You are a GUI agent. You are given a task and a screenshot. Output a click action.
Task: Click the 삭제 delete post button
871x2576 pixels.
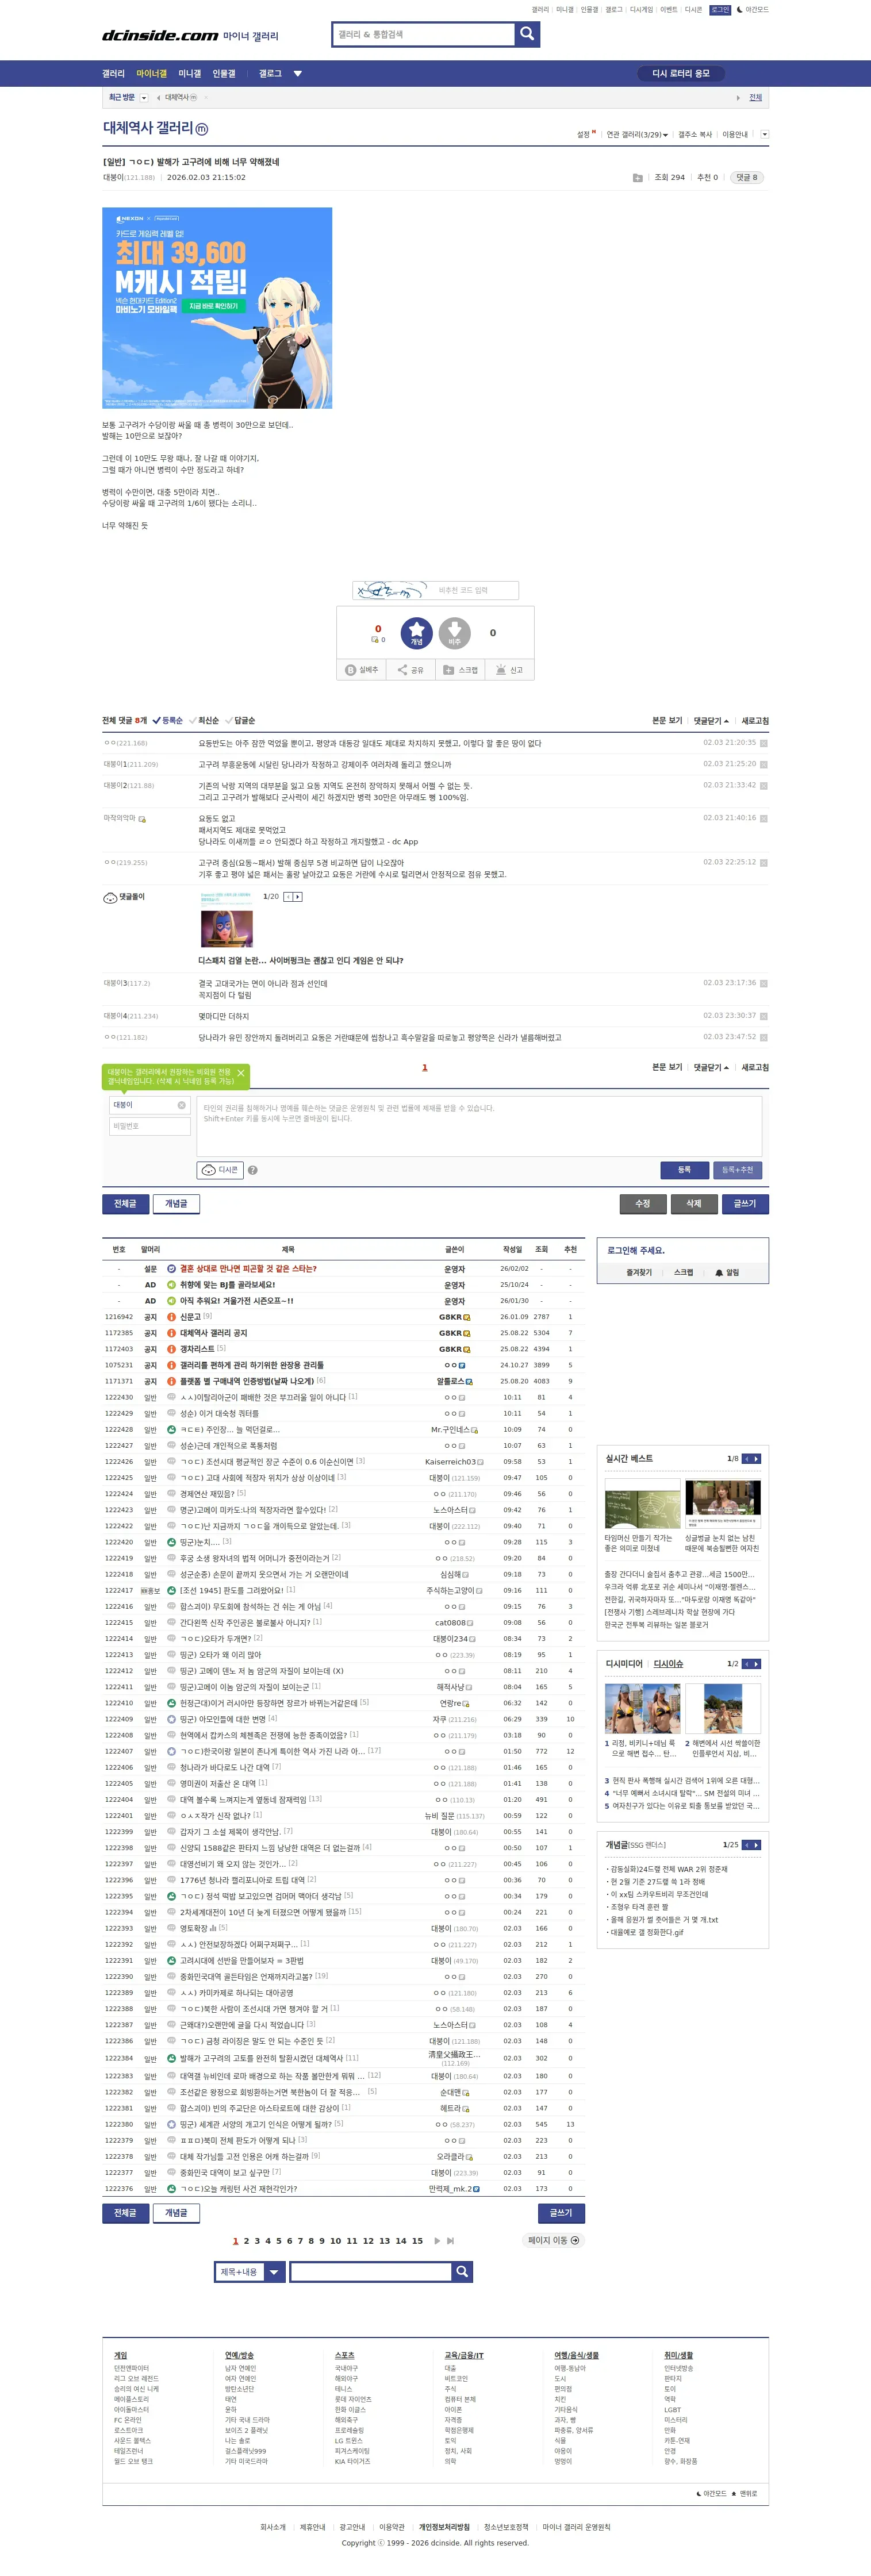click(694, 1204)
